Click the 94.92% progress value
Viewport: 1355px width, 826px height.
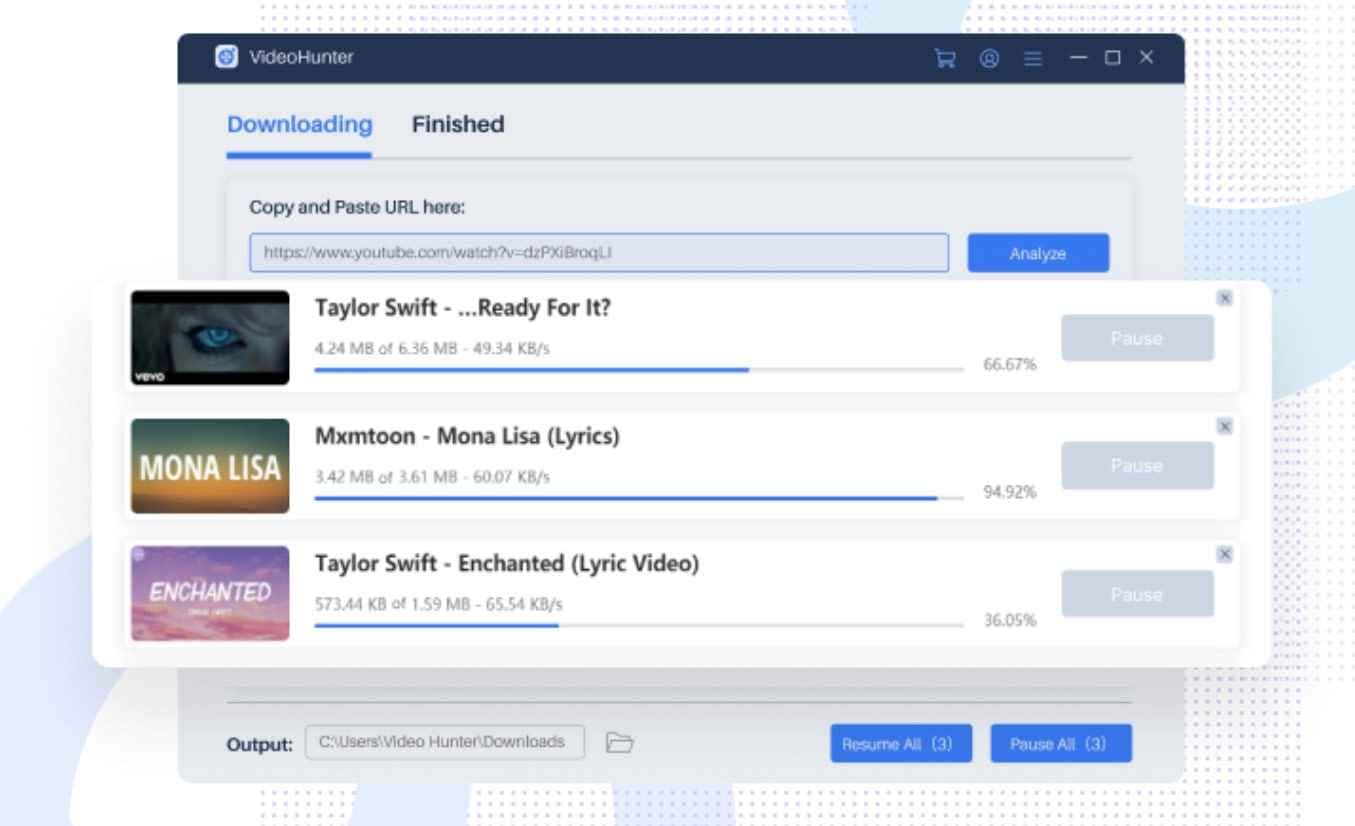pos(1010,492)
